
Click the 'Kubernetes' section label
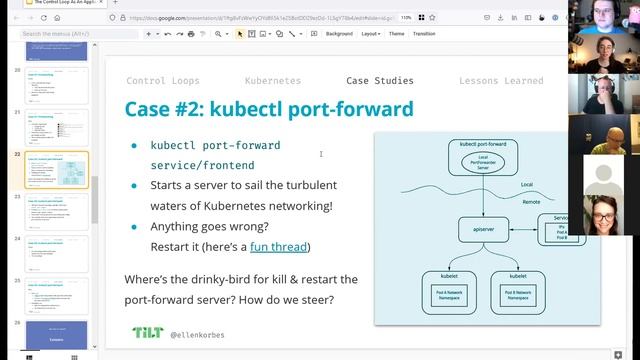coord(273,81)
